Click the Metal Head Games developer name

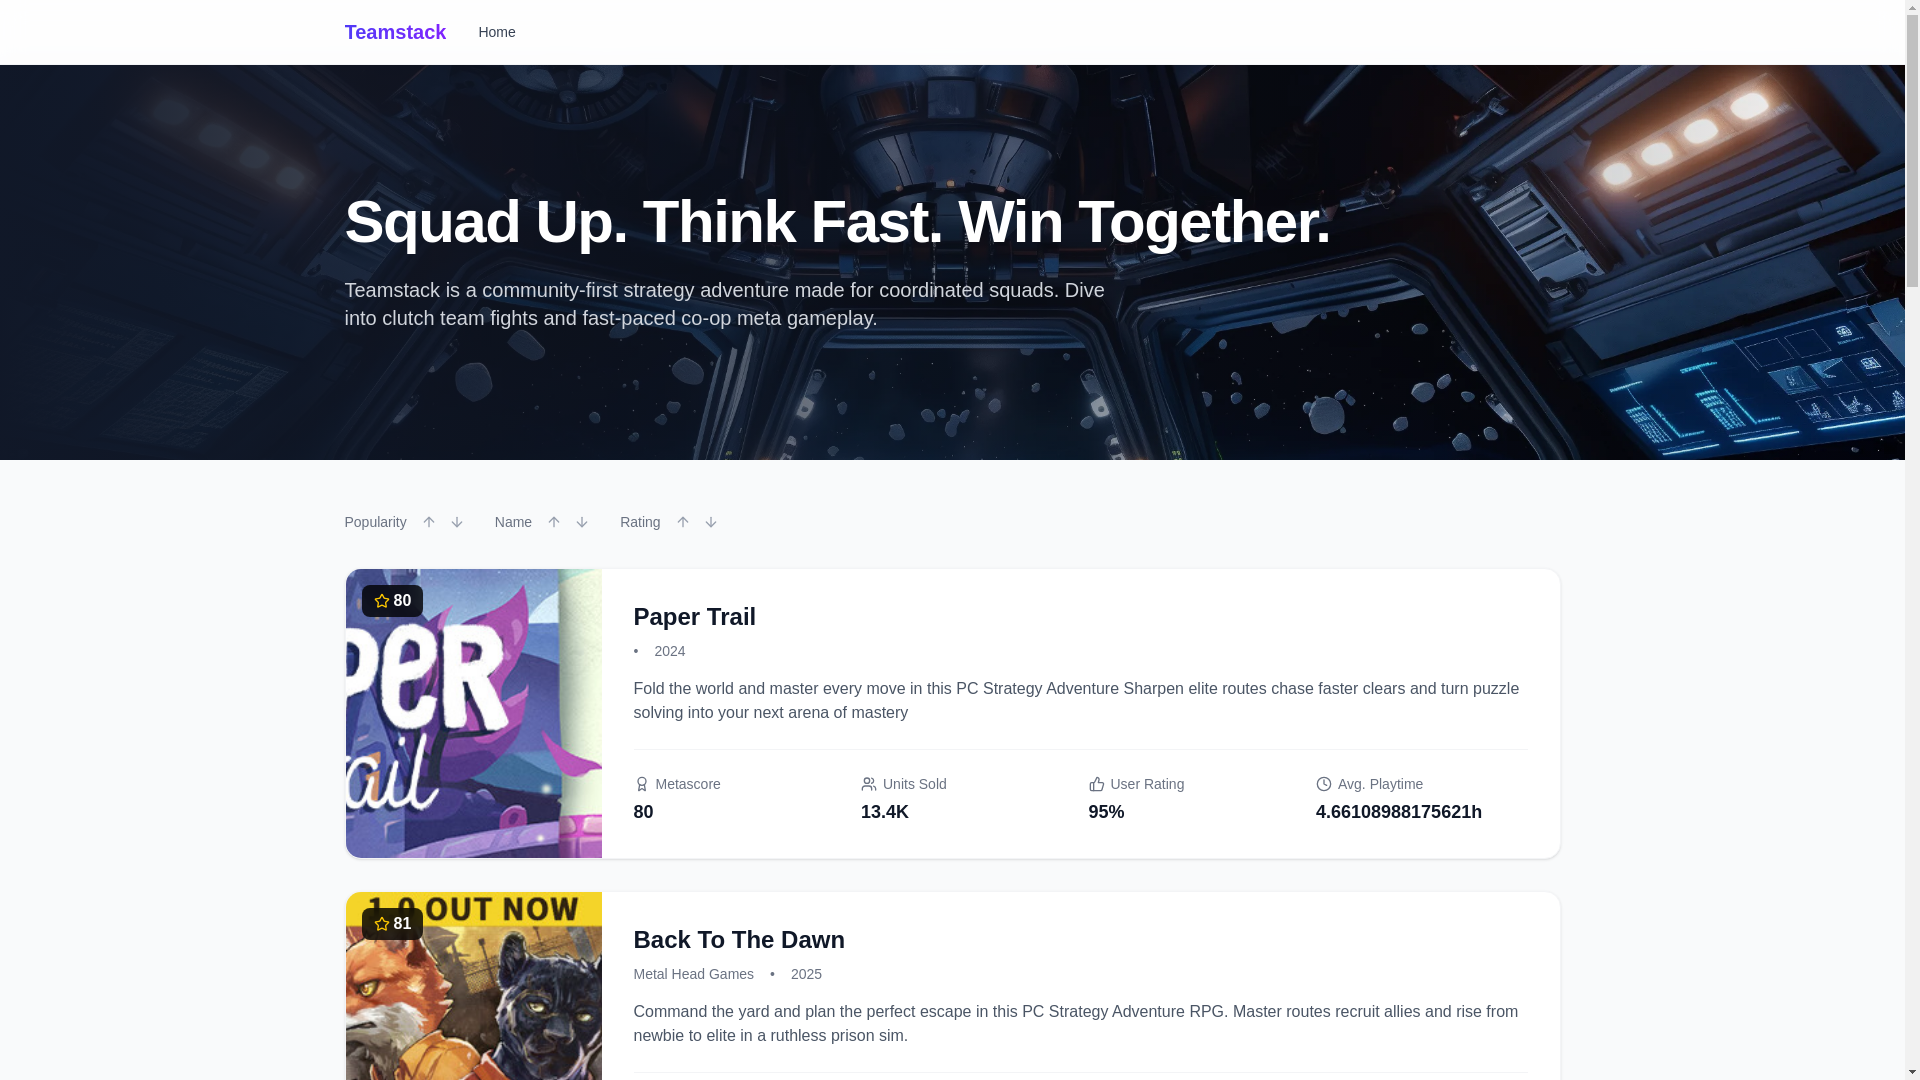694,974
